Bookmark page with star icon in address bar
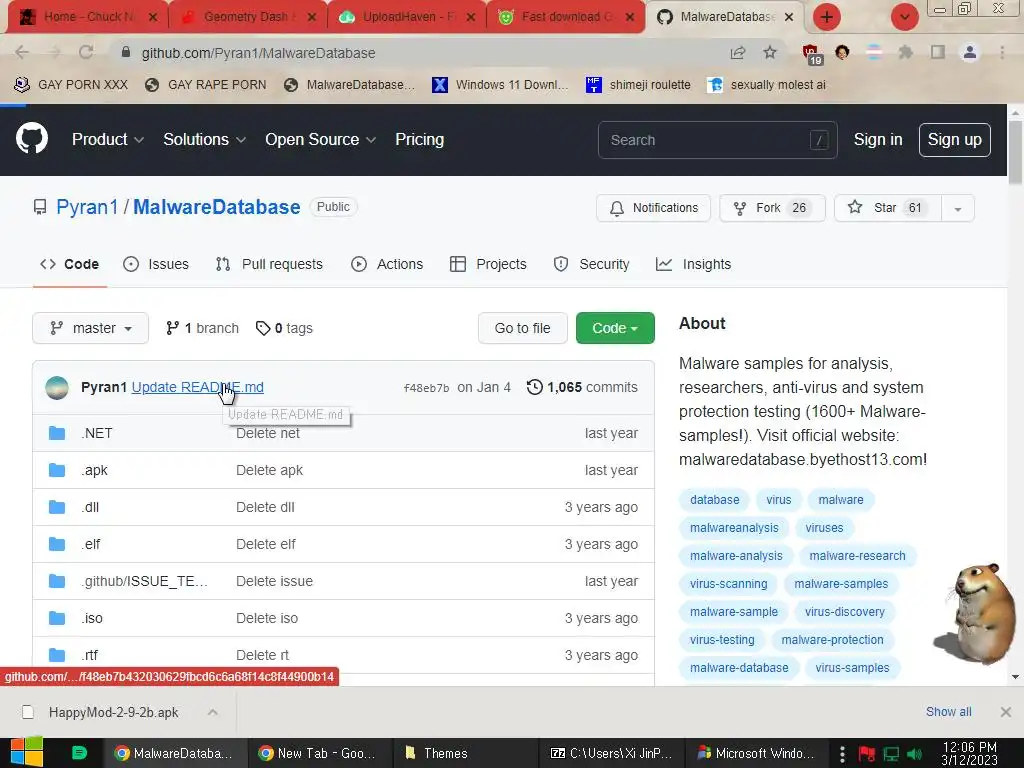This screenshot has width=1024, height=768. (x=770, y=52)
